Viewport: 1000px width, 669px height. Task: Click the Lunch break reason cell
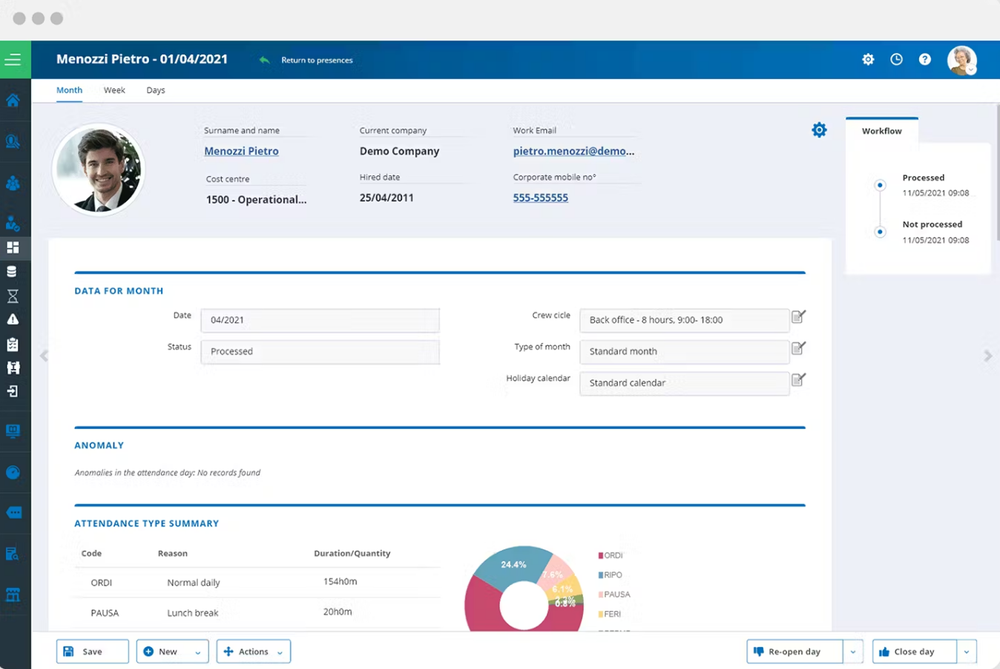[193, 613]
